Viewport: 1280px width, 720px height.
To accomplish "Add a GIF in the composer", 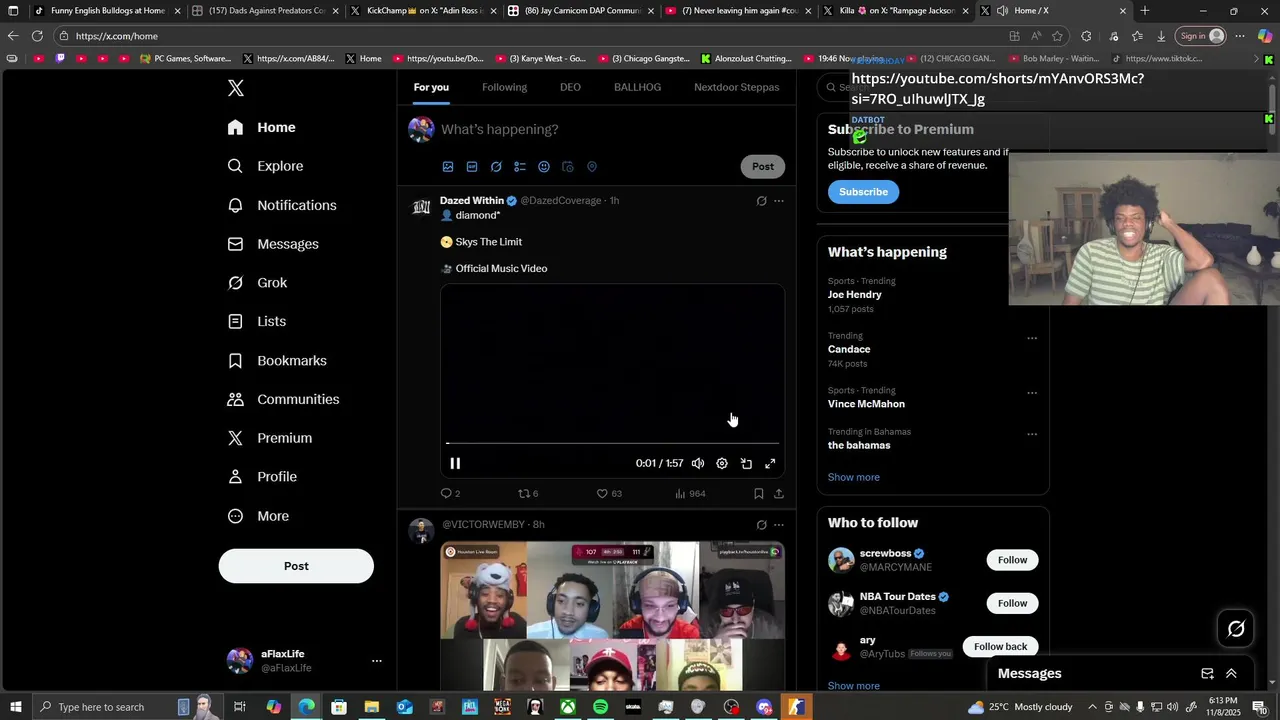I will (472, 167).
